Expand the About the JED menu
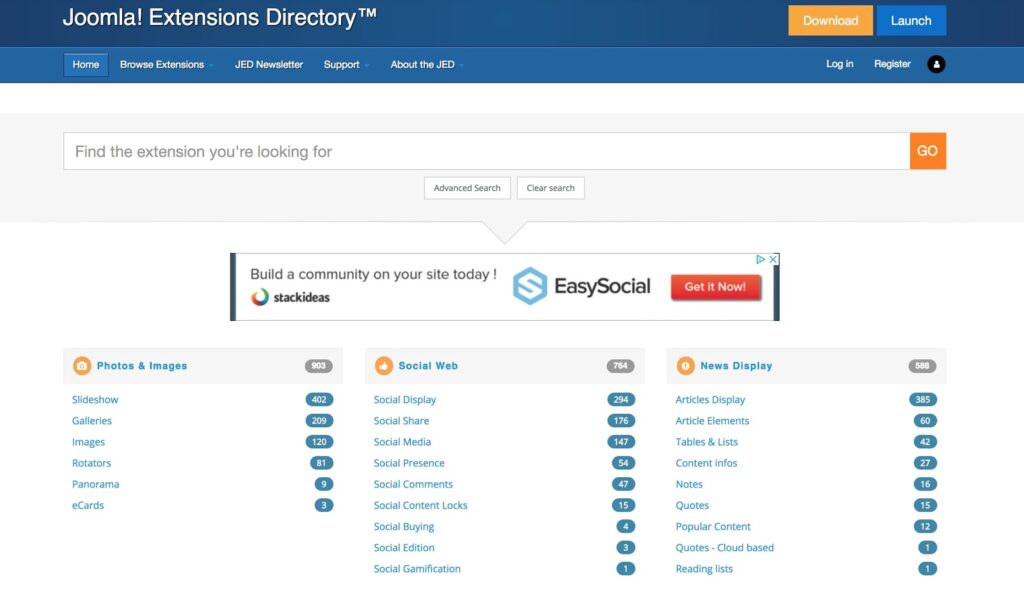This screenshot has height=595, width=1024. pyautogui.click(x=427, y=65)
